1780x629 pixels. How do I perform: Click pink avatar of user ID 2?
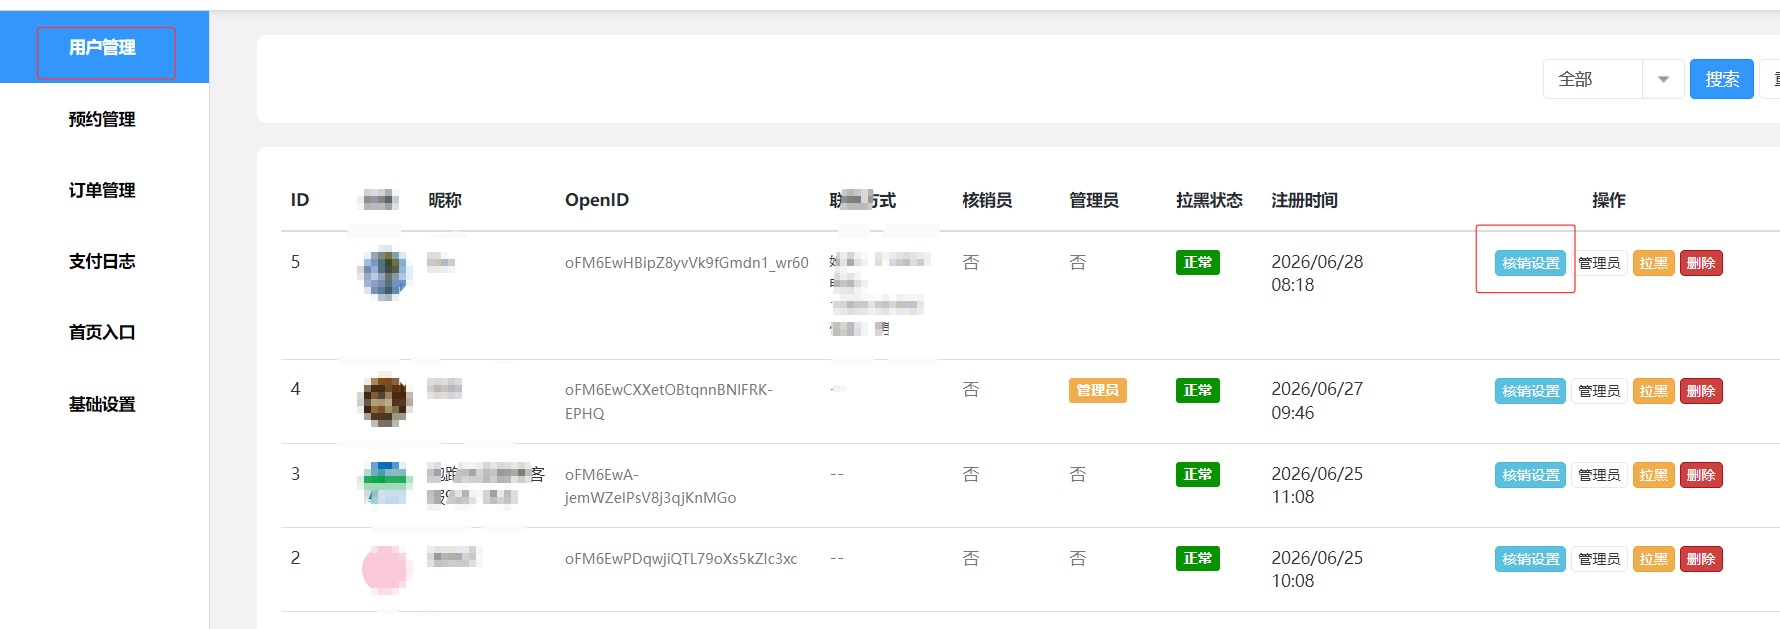(385, 570)
